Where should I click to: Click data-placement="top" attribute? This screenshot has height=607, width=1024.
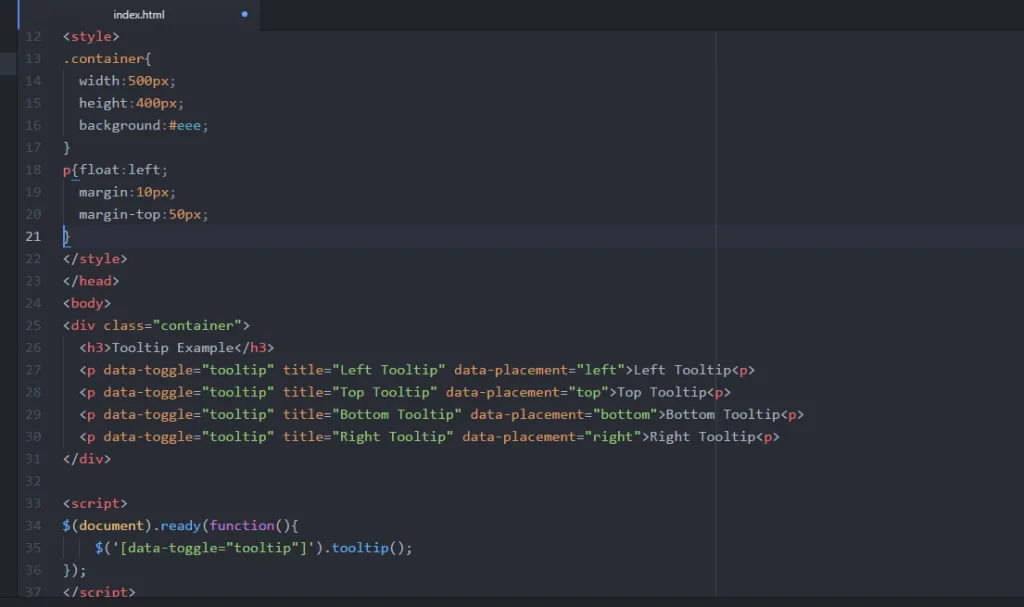click(x=527, y=392)
